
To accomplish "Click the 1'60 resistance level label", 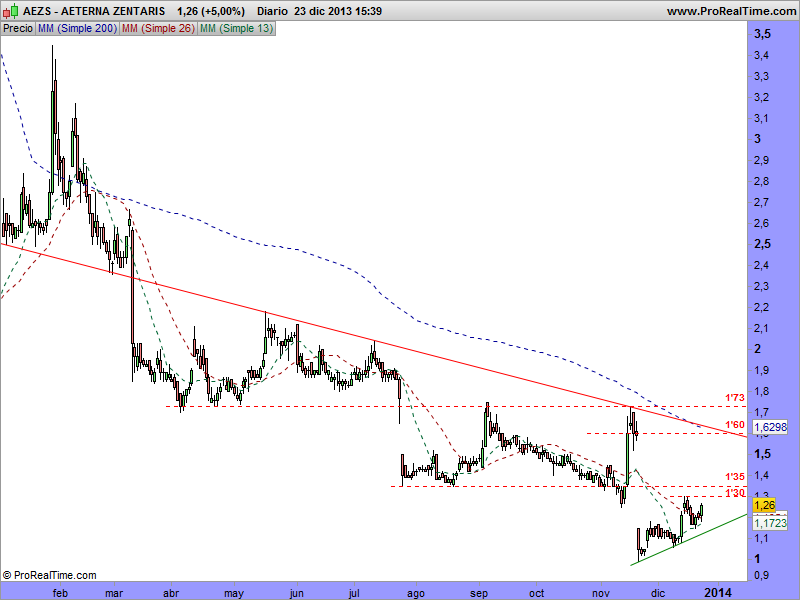I will coord(735,424).
